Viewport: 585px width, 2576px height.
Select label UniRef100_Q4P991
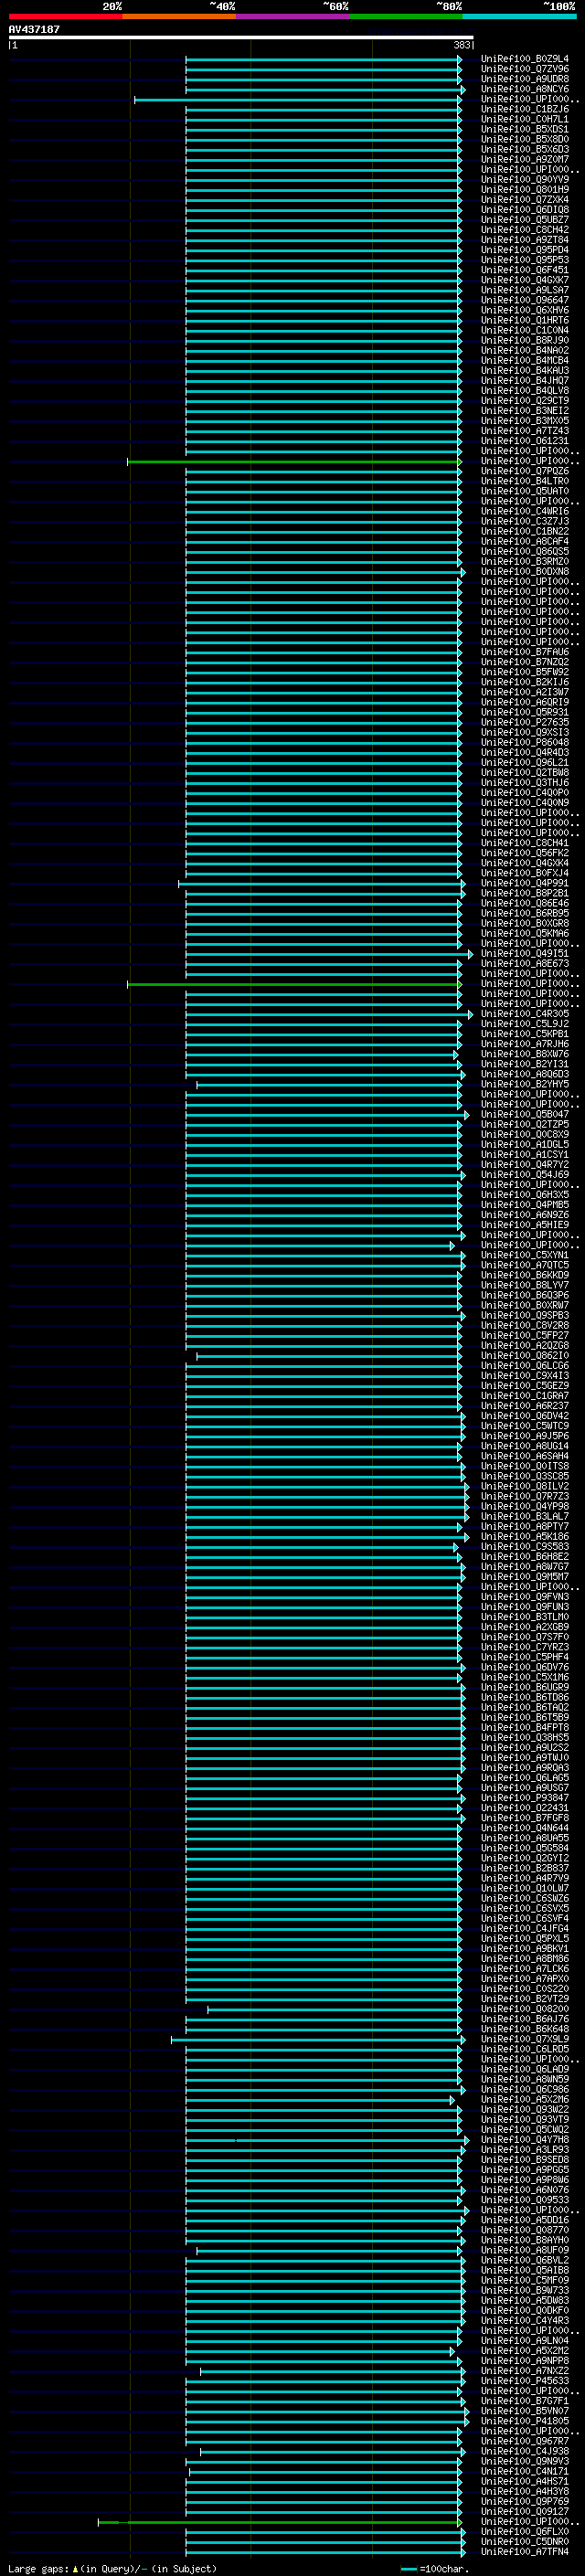(x=524, y=883)
